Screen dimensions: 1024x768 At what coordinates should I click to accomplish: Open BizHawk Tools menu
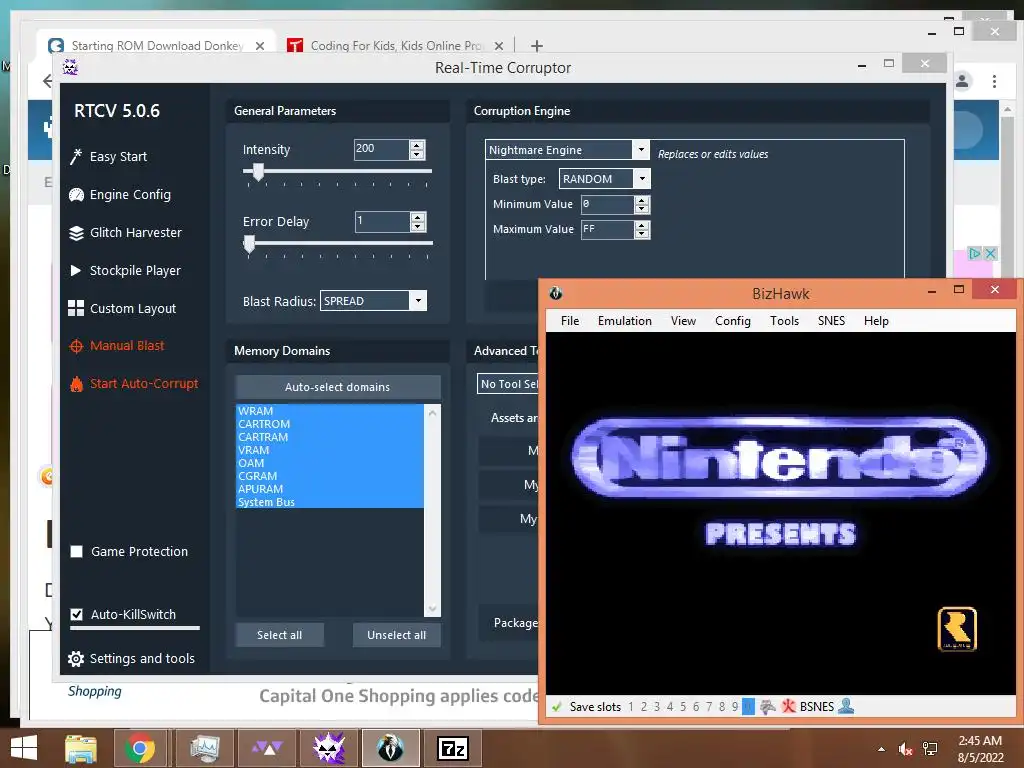(x=784, y=321)
